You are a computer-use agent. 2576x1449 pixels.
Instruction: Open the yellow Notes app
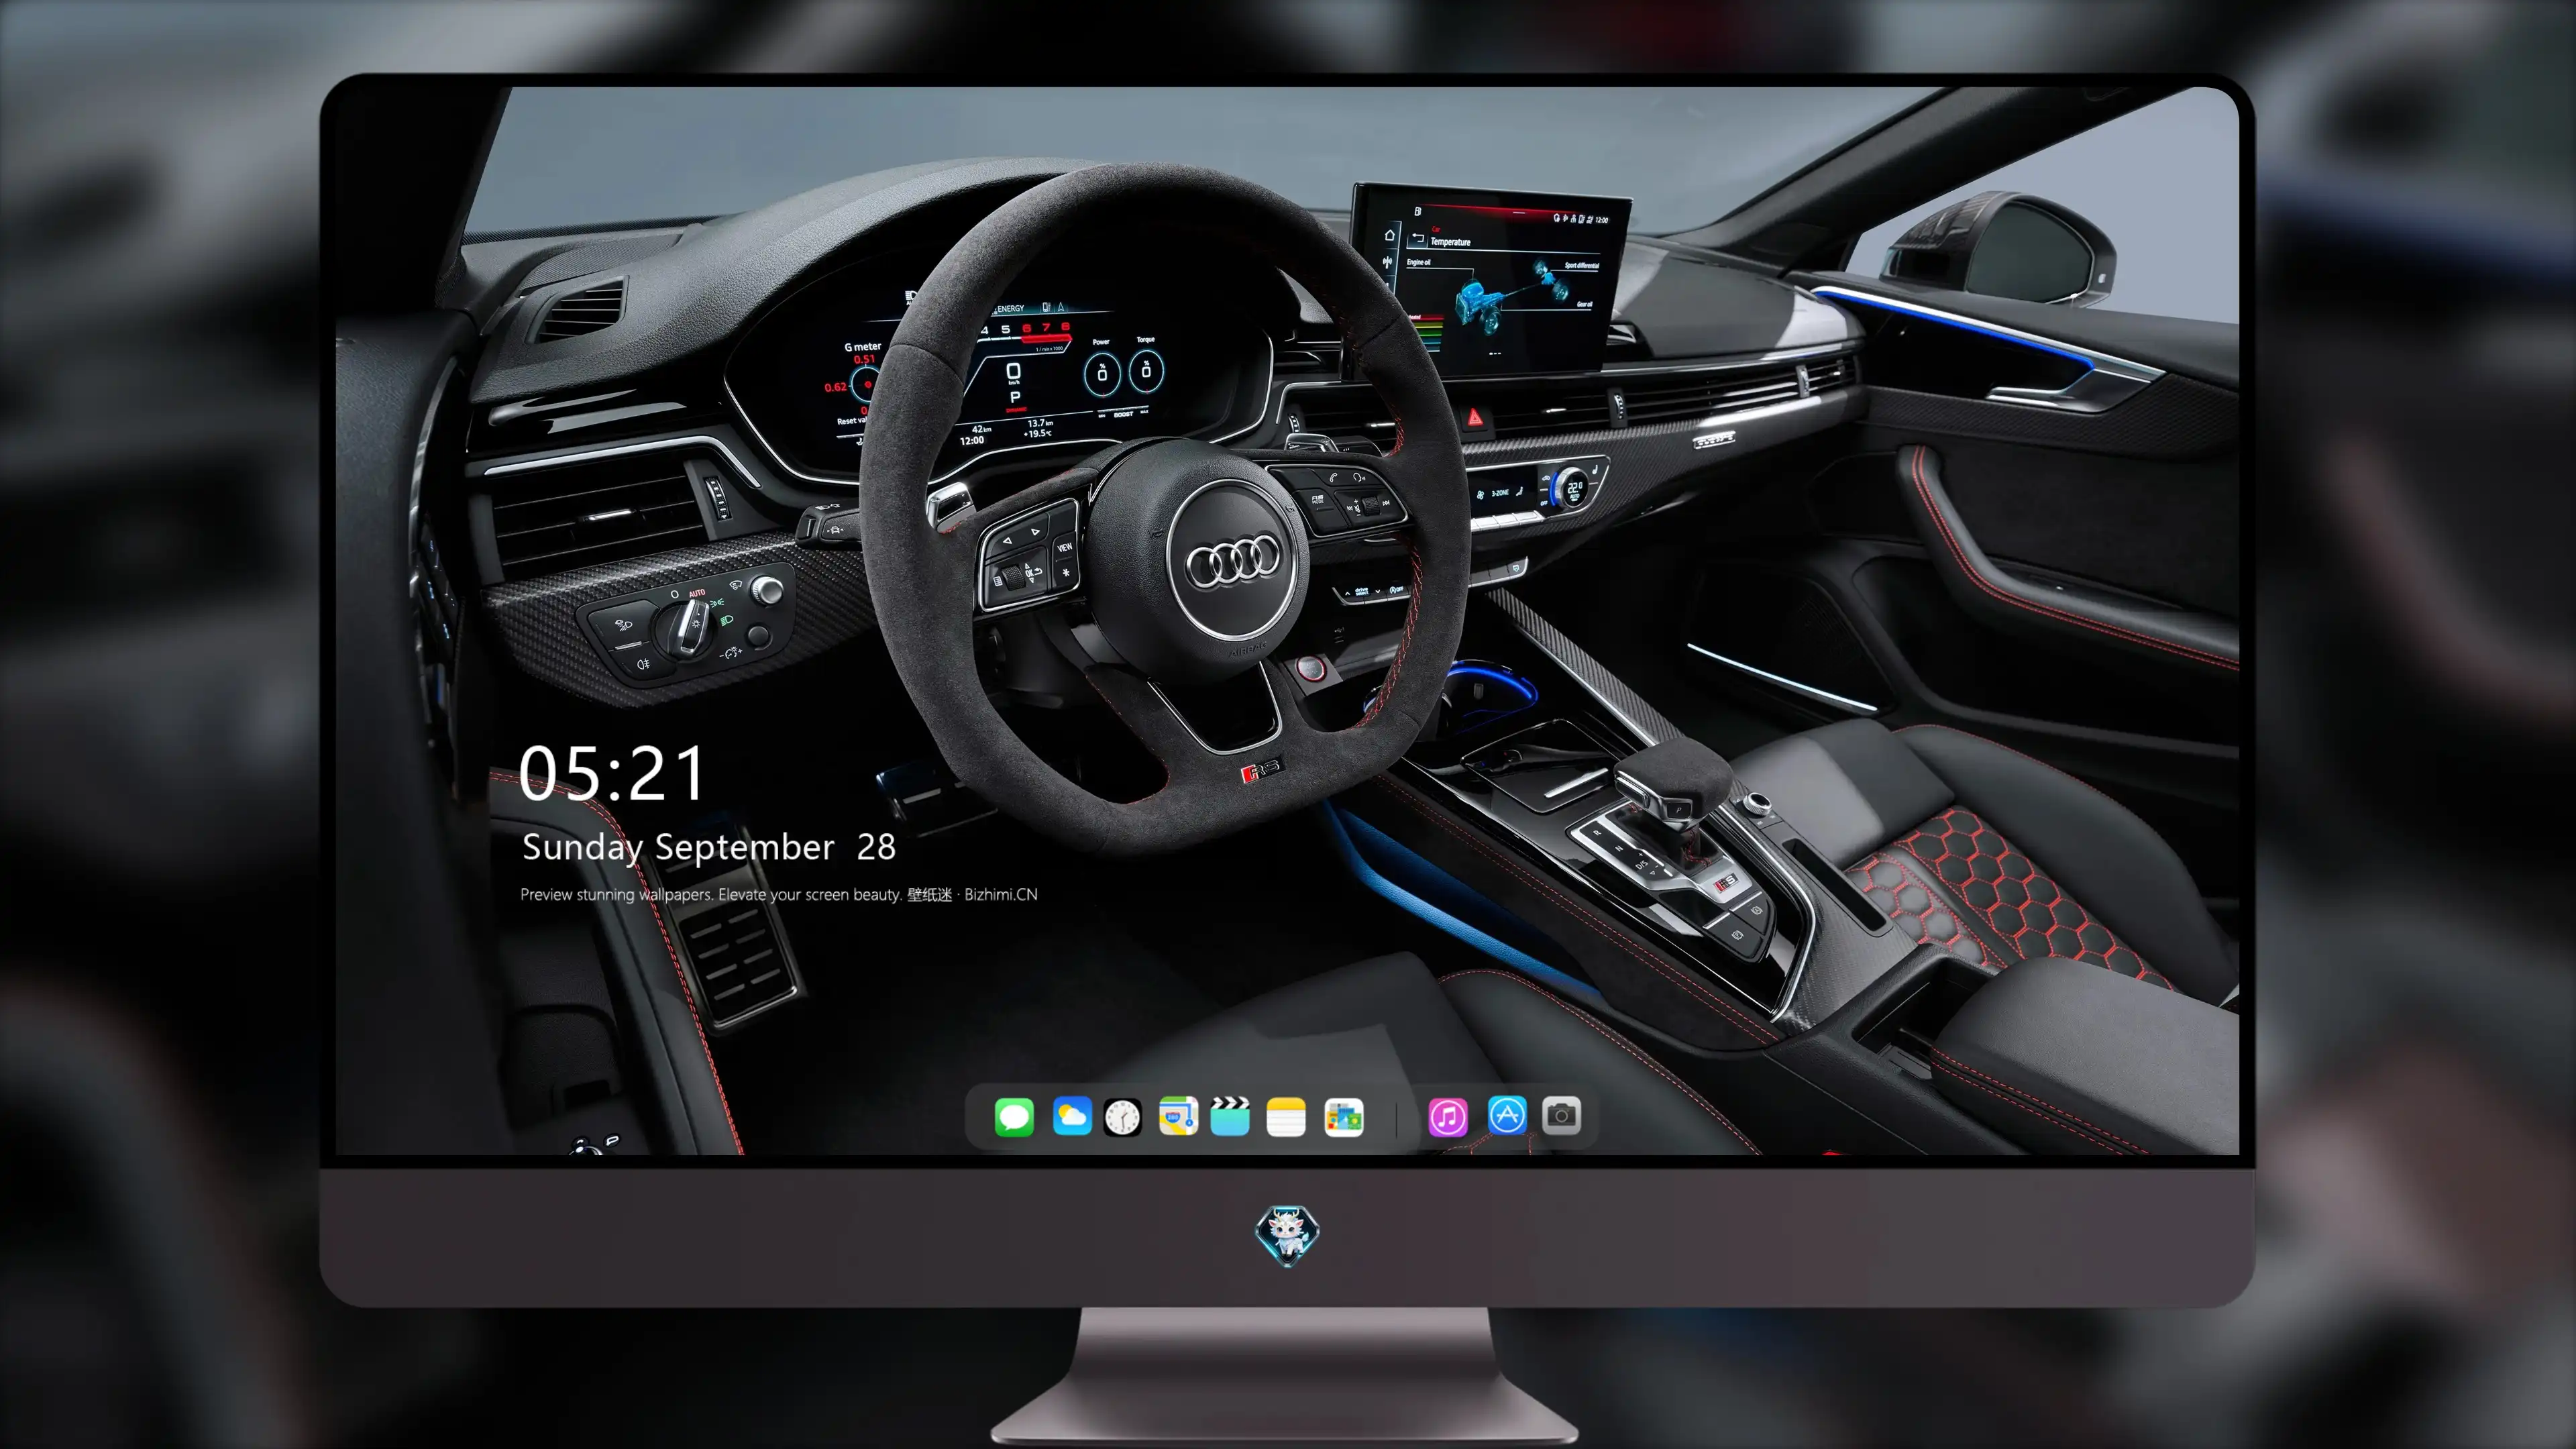click(1286, 1117)
